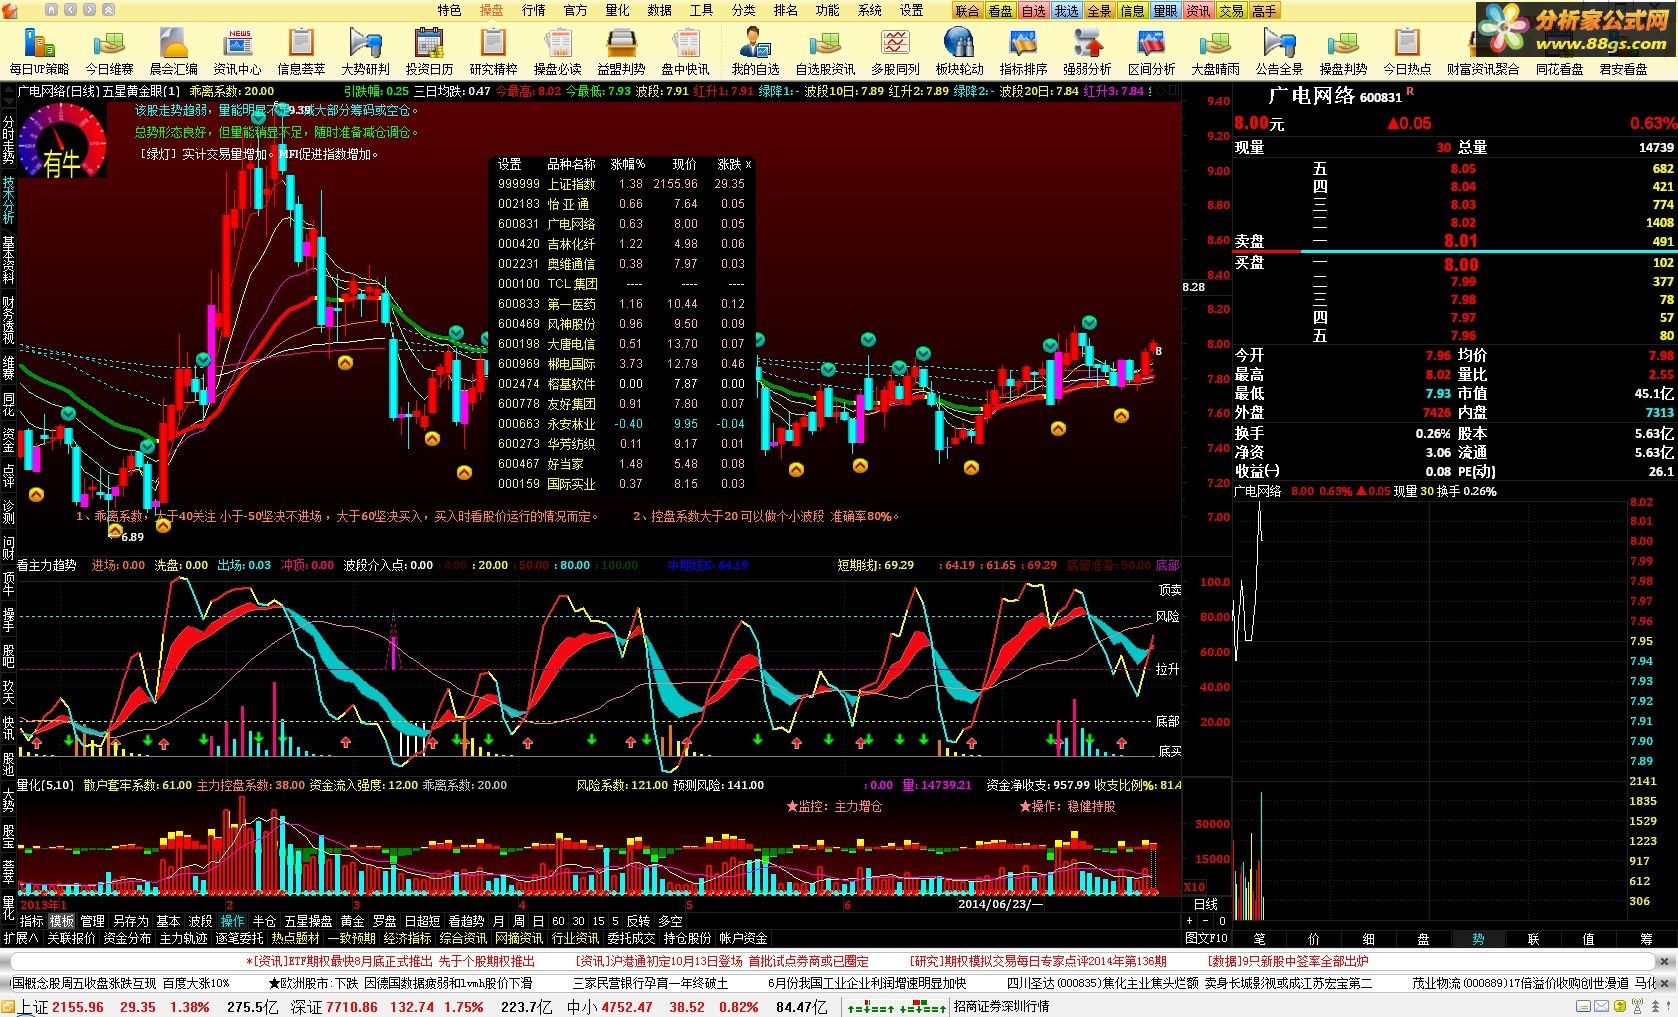
Task: Open 我的自选 person icon
Action: pos(755,52)
